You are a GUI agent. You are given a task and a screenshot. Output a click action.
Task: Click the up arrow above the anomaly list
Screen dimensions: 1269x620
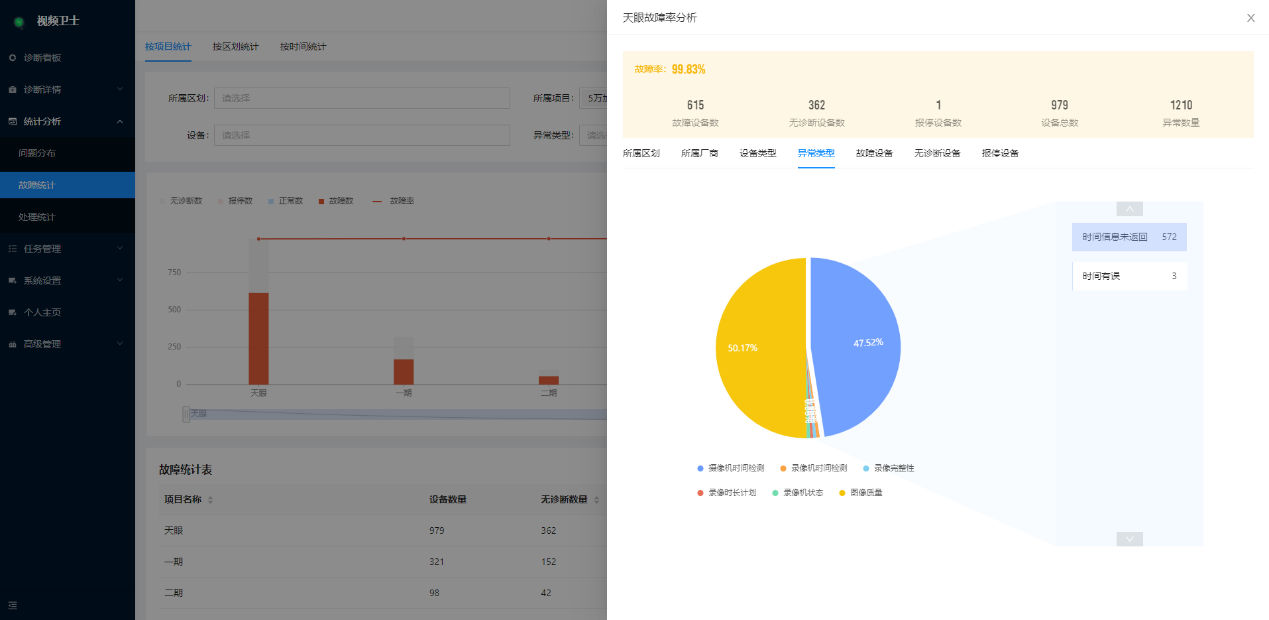1129,208
